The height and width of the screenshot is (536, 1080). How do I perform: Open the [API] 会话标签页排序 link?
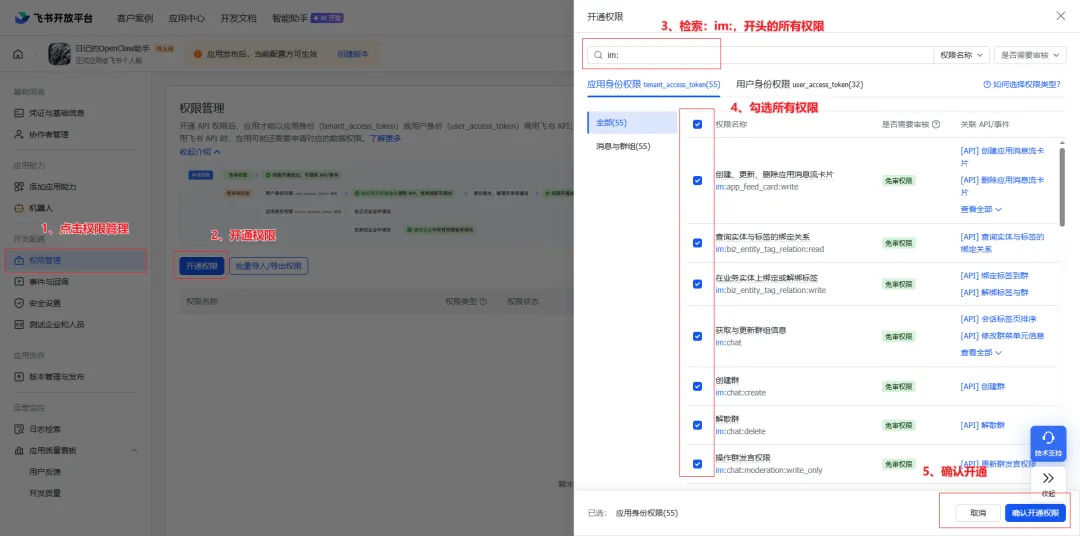tap(998, 319)
